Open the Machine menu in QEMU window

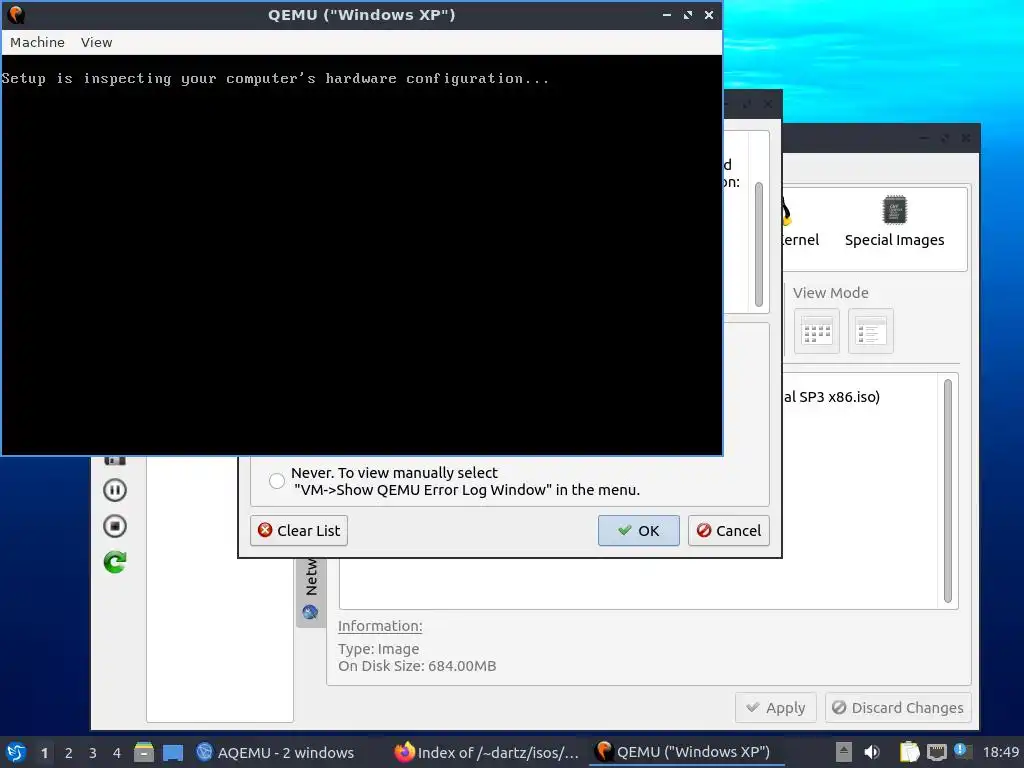click(37, 42)
